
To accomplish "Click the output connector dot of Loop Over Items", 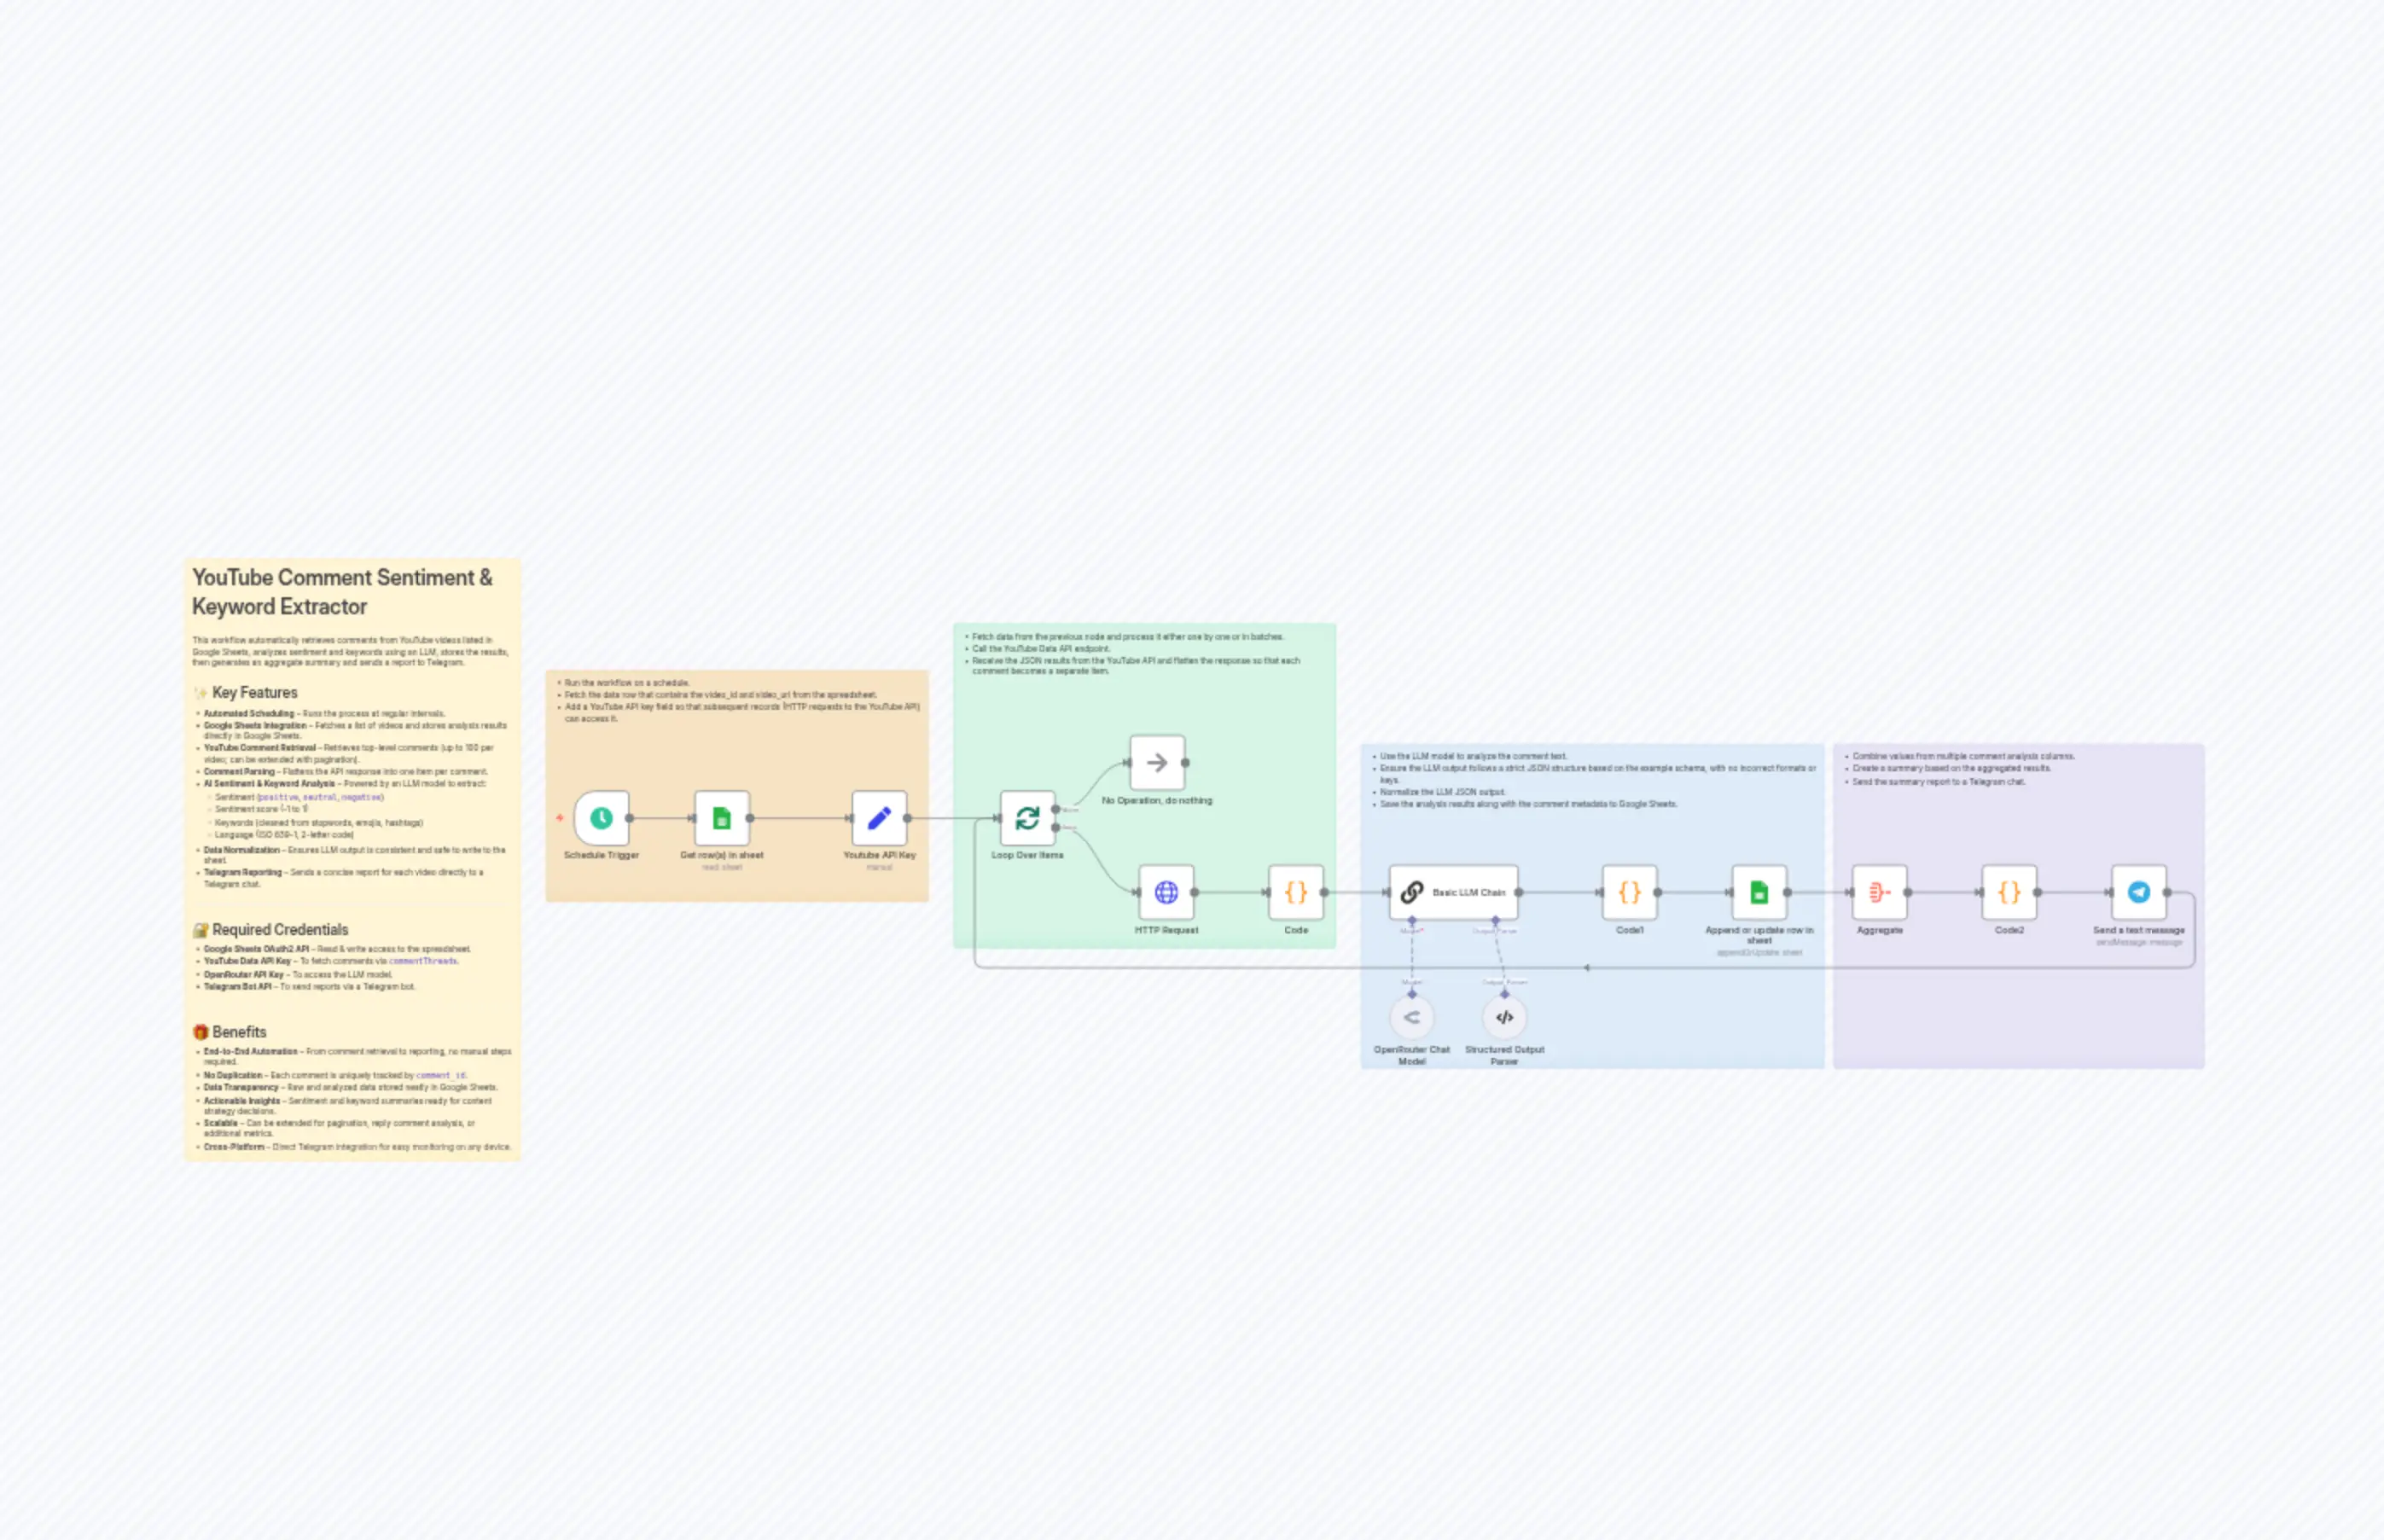I will click(x=1056, y=811).
